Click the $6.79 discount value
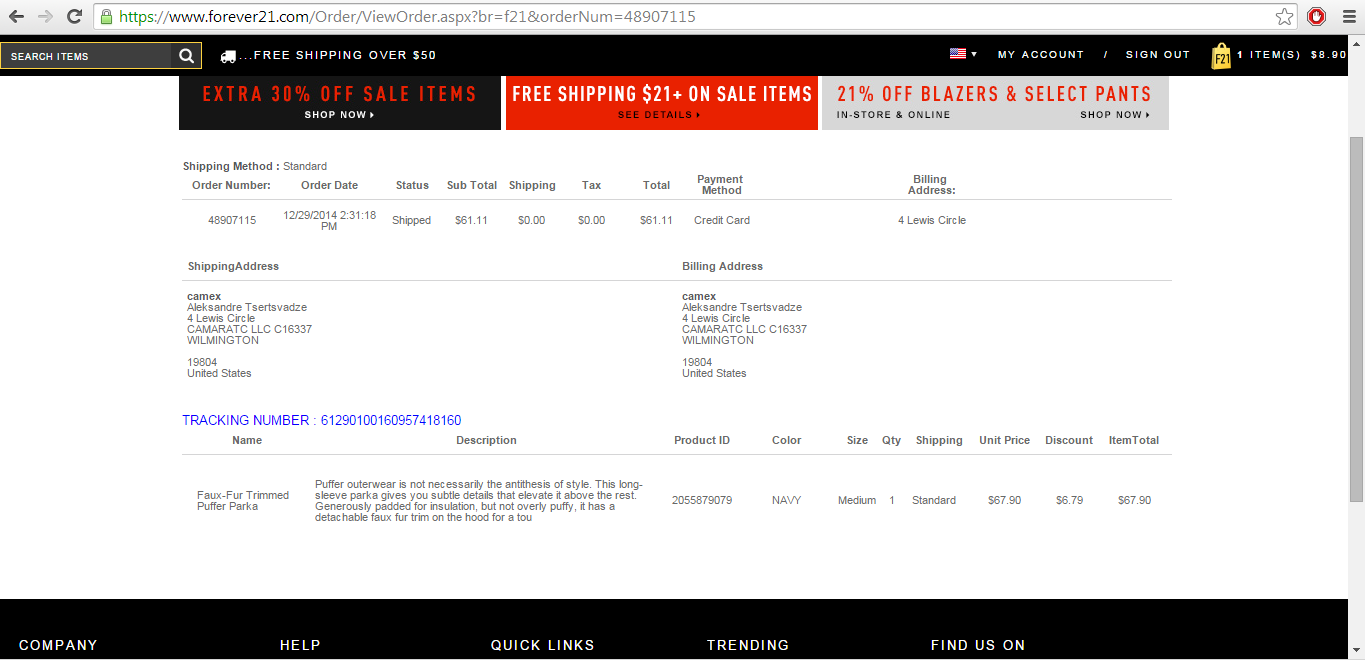This screenshot has height=660, width=1366. [1069, 500]
